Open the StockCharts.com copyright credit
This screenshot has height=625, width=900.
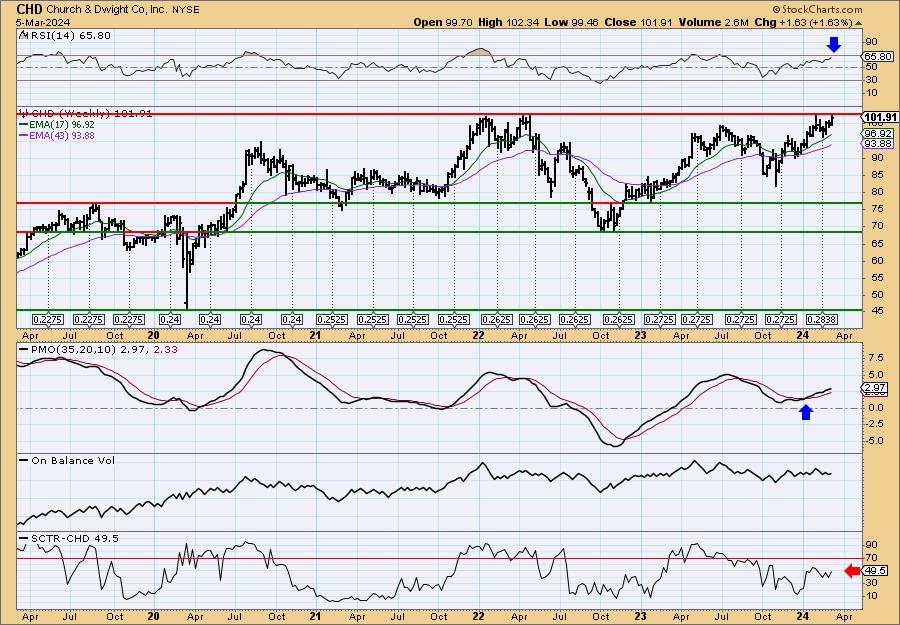tap(817, 9)
